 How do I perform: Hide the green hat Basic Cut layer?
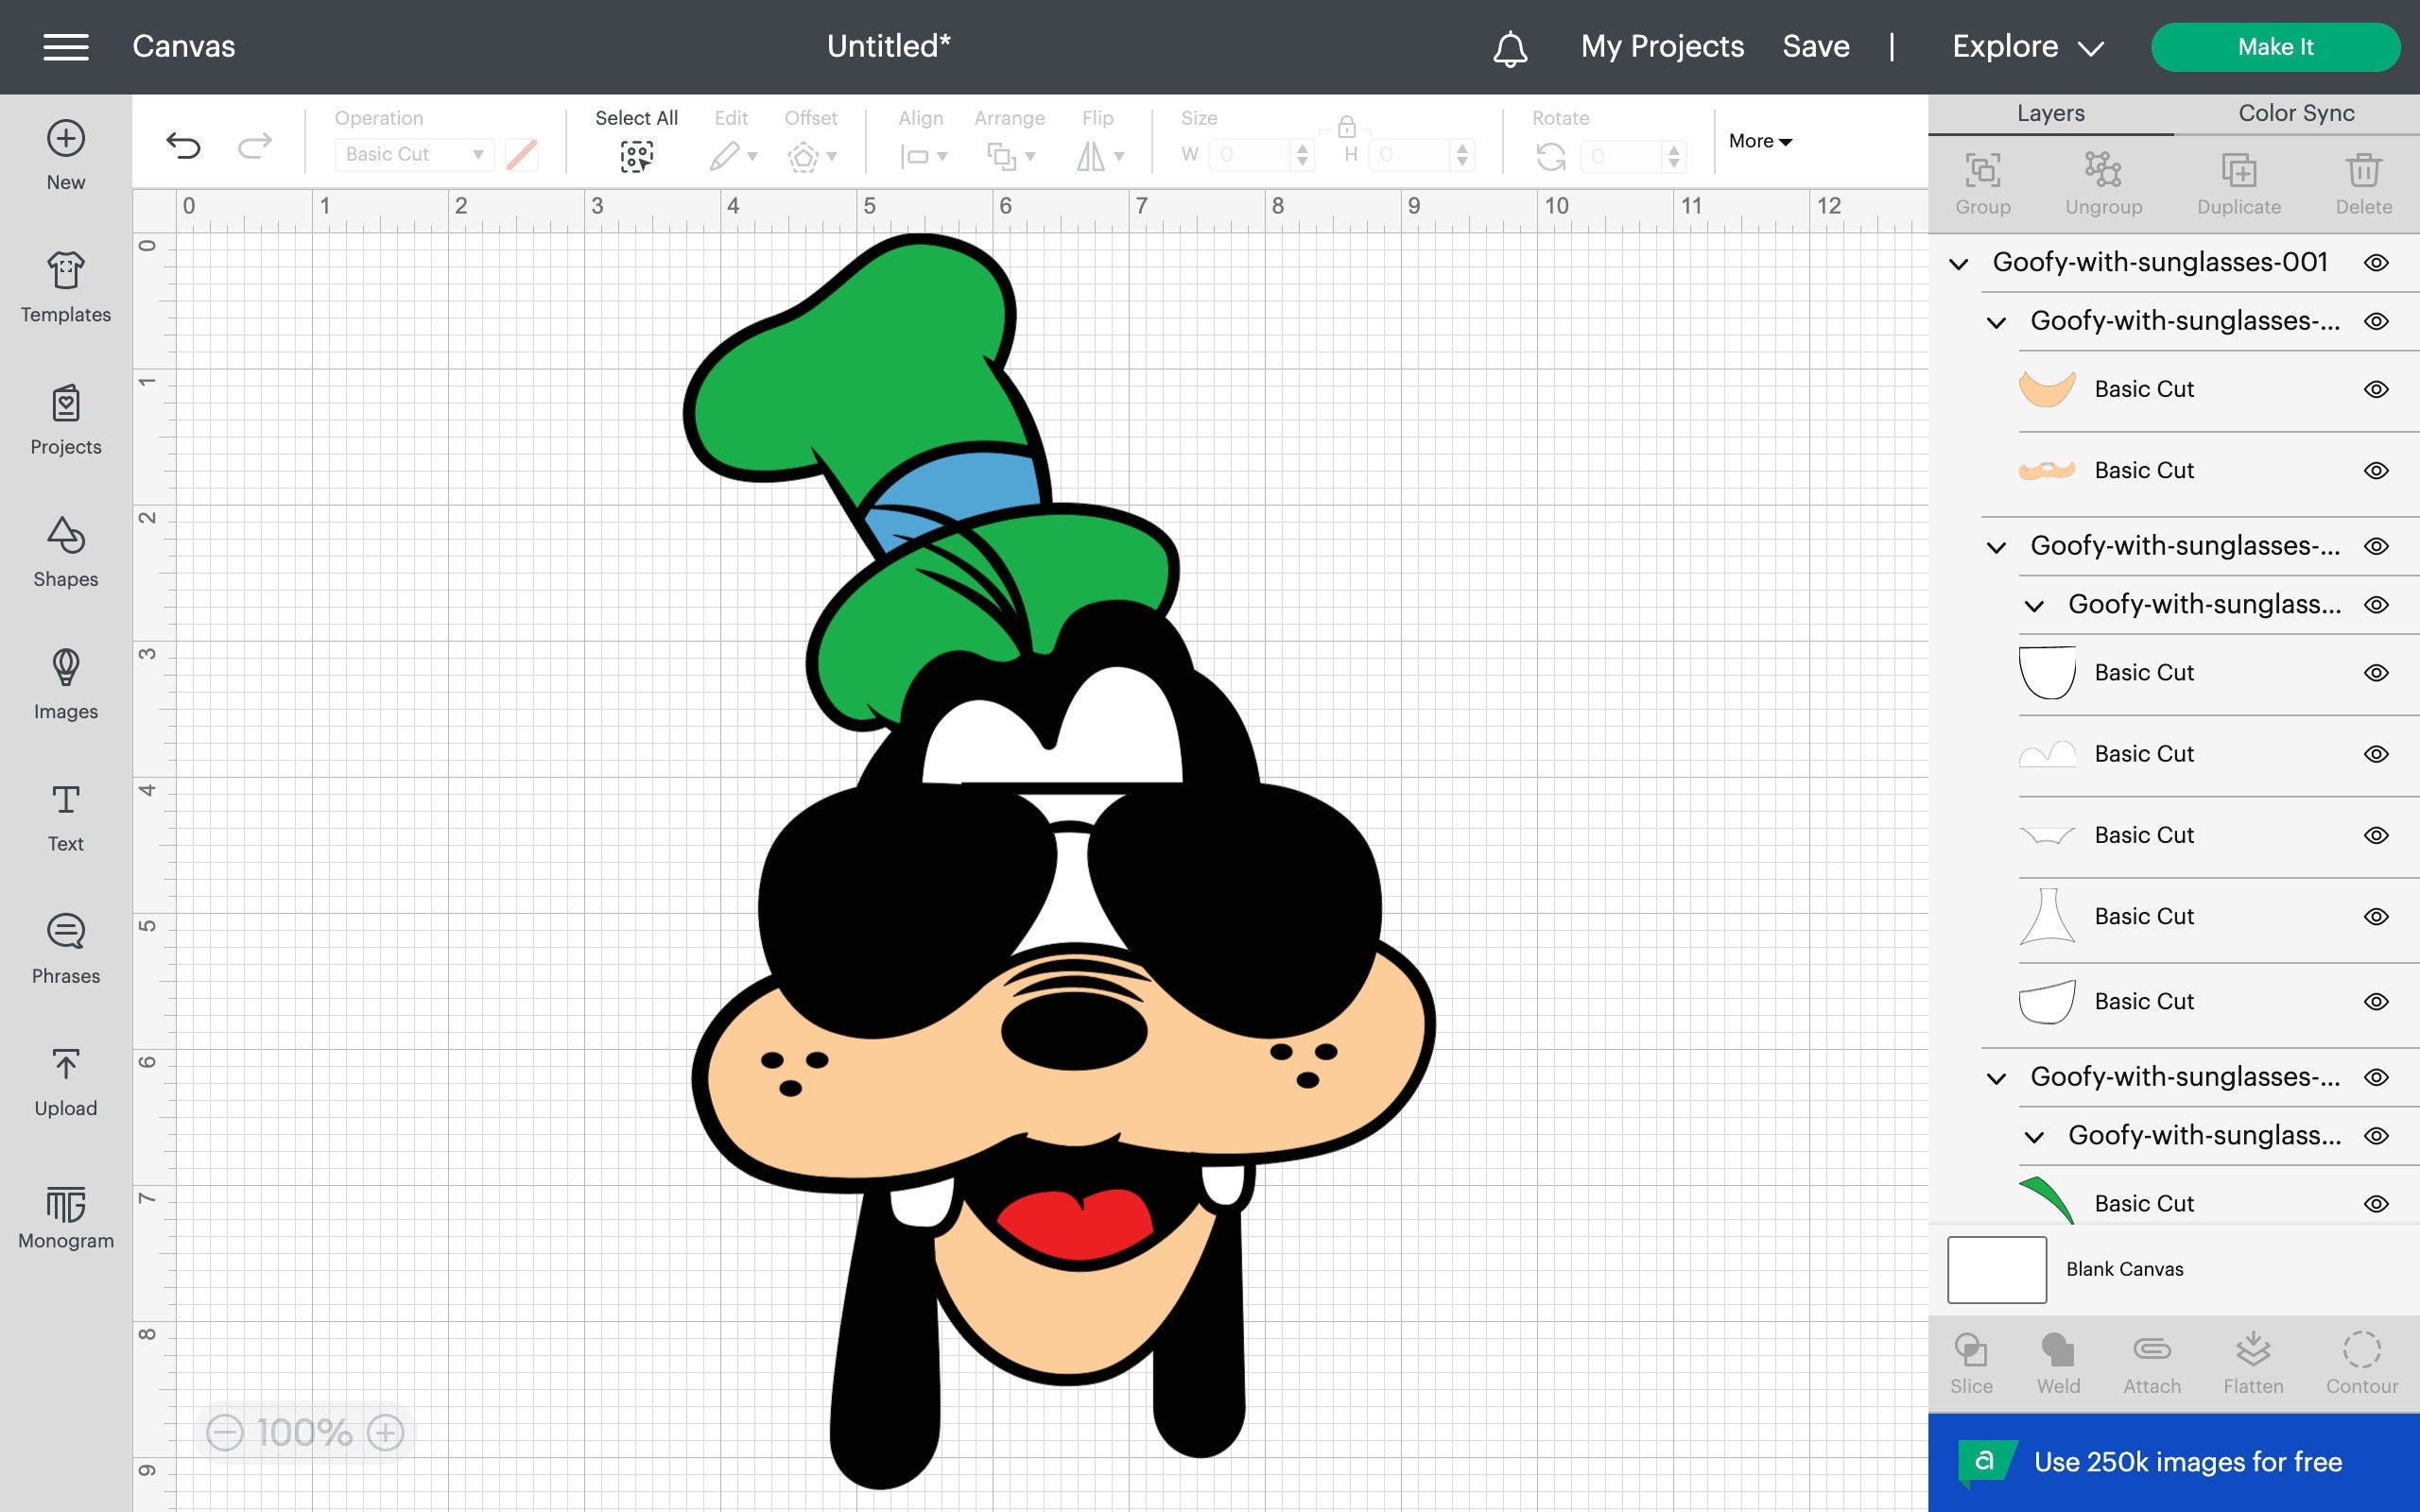2378,1203
